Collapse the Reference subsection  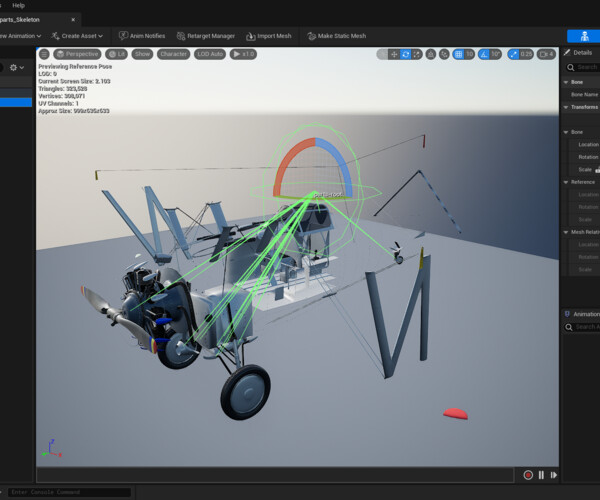tap(566, 182)
